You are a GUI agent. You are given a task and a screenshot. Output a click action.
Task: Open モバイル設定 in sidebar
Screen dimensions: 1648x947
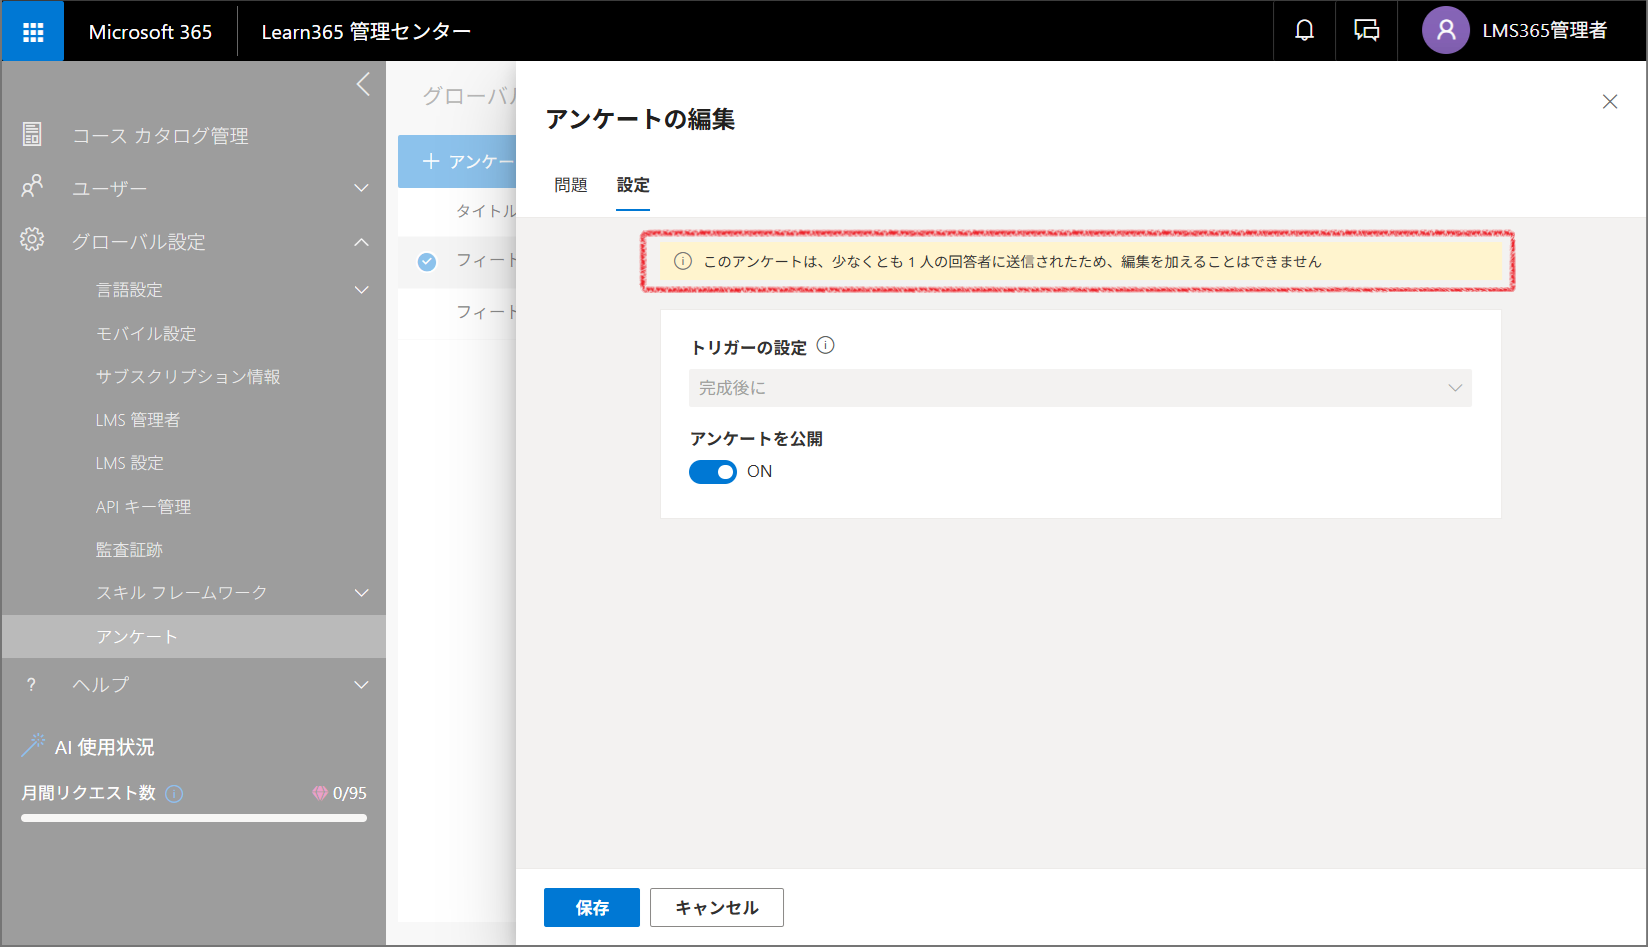point(146,334)
